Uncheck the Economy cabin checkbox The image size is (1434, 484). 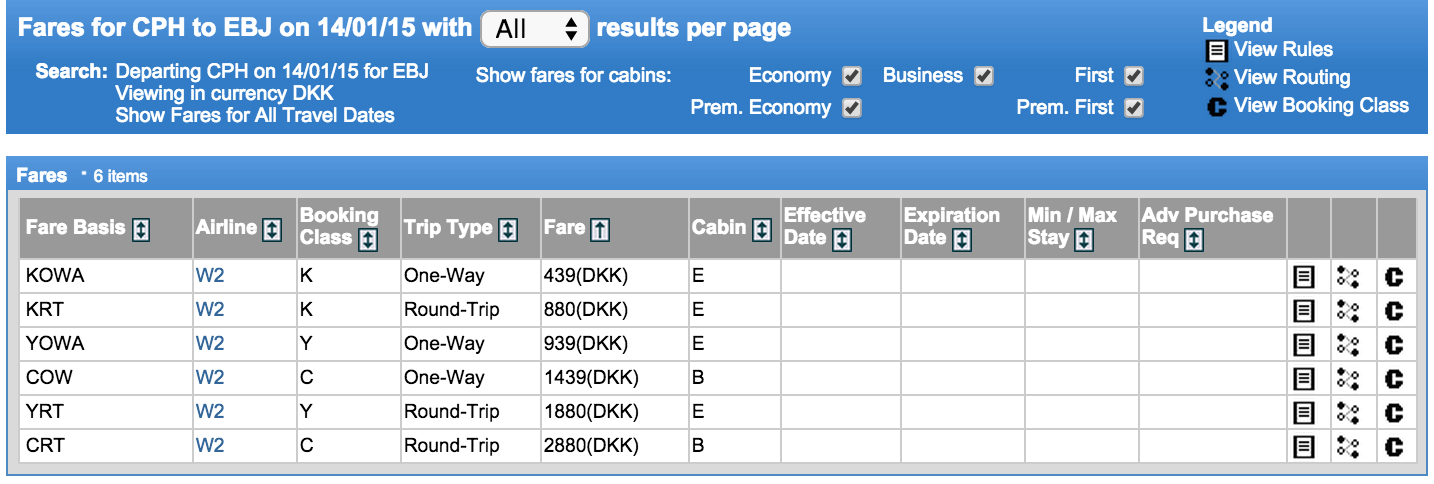[x=852, y=76]
